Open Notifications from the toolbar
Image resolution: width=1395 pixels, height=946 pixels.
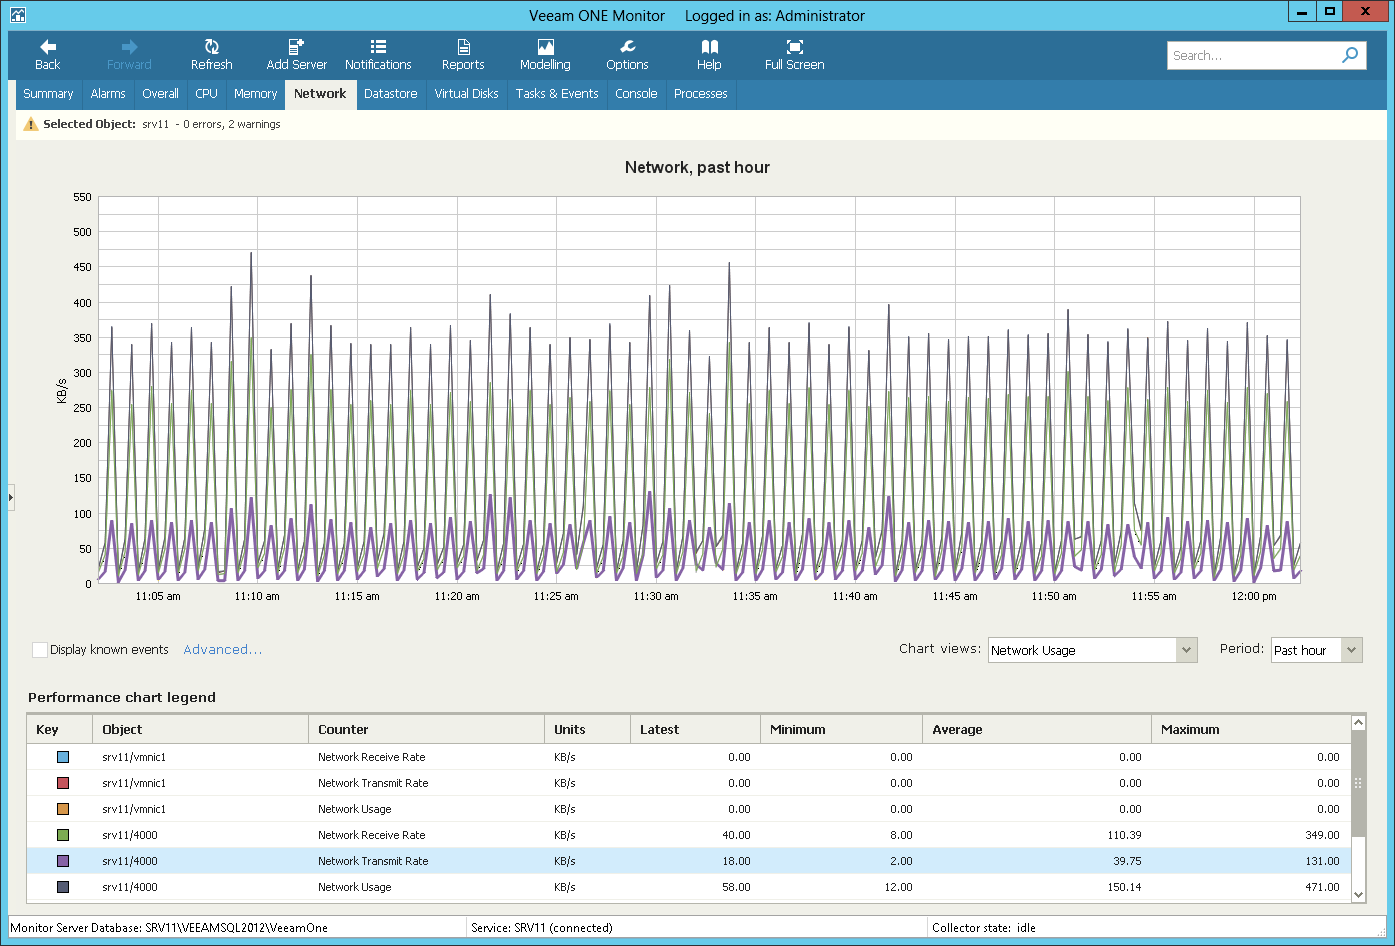[378, 55]
